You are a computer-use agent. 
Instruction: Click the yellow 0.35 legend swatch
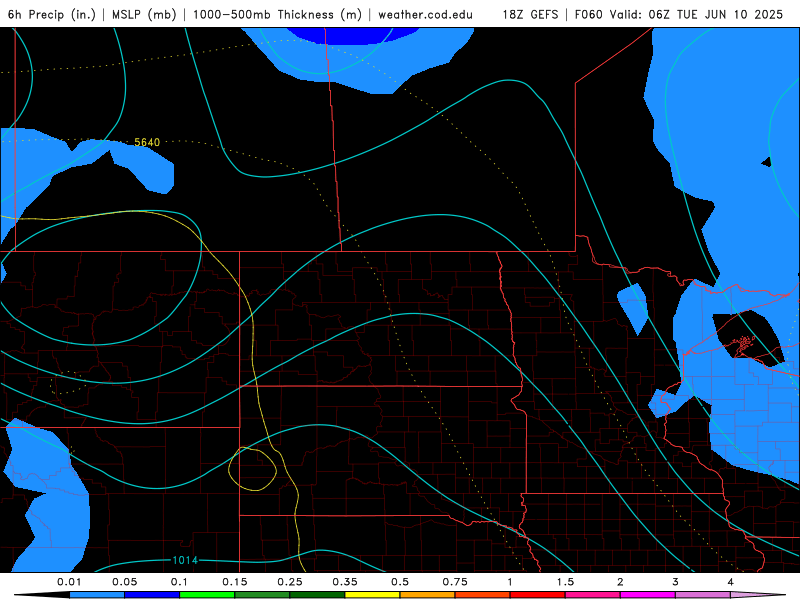[x=372, y=595]
